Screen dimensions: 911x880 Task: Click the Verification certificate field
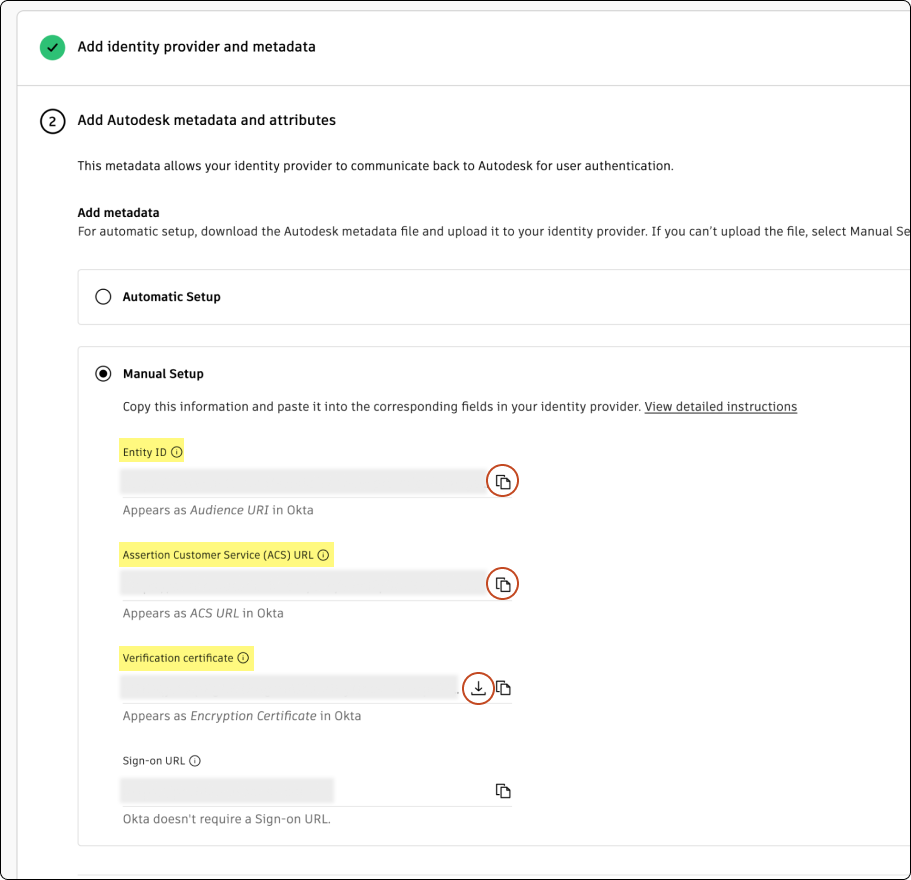tap(288, 687)
